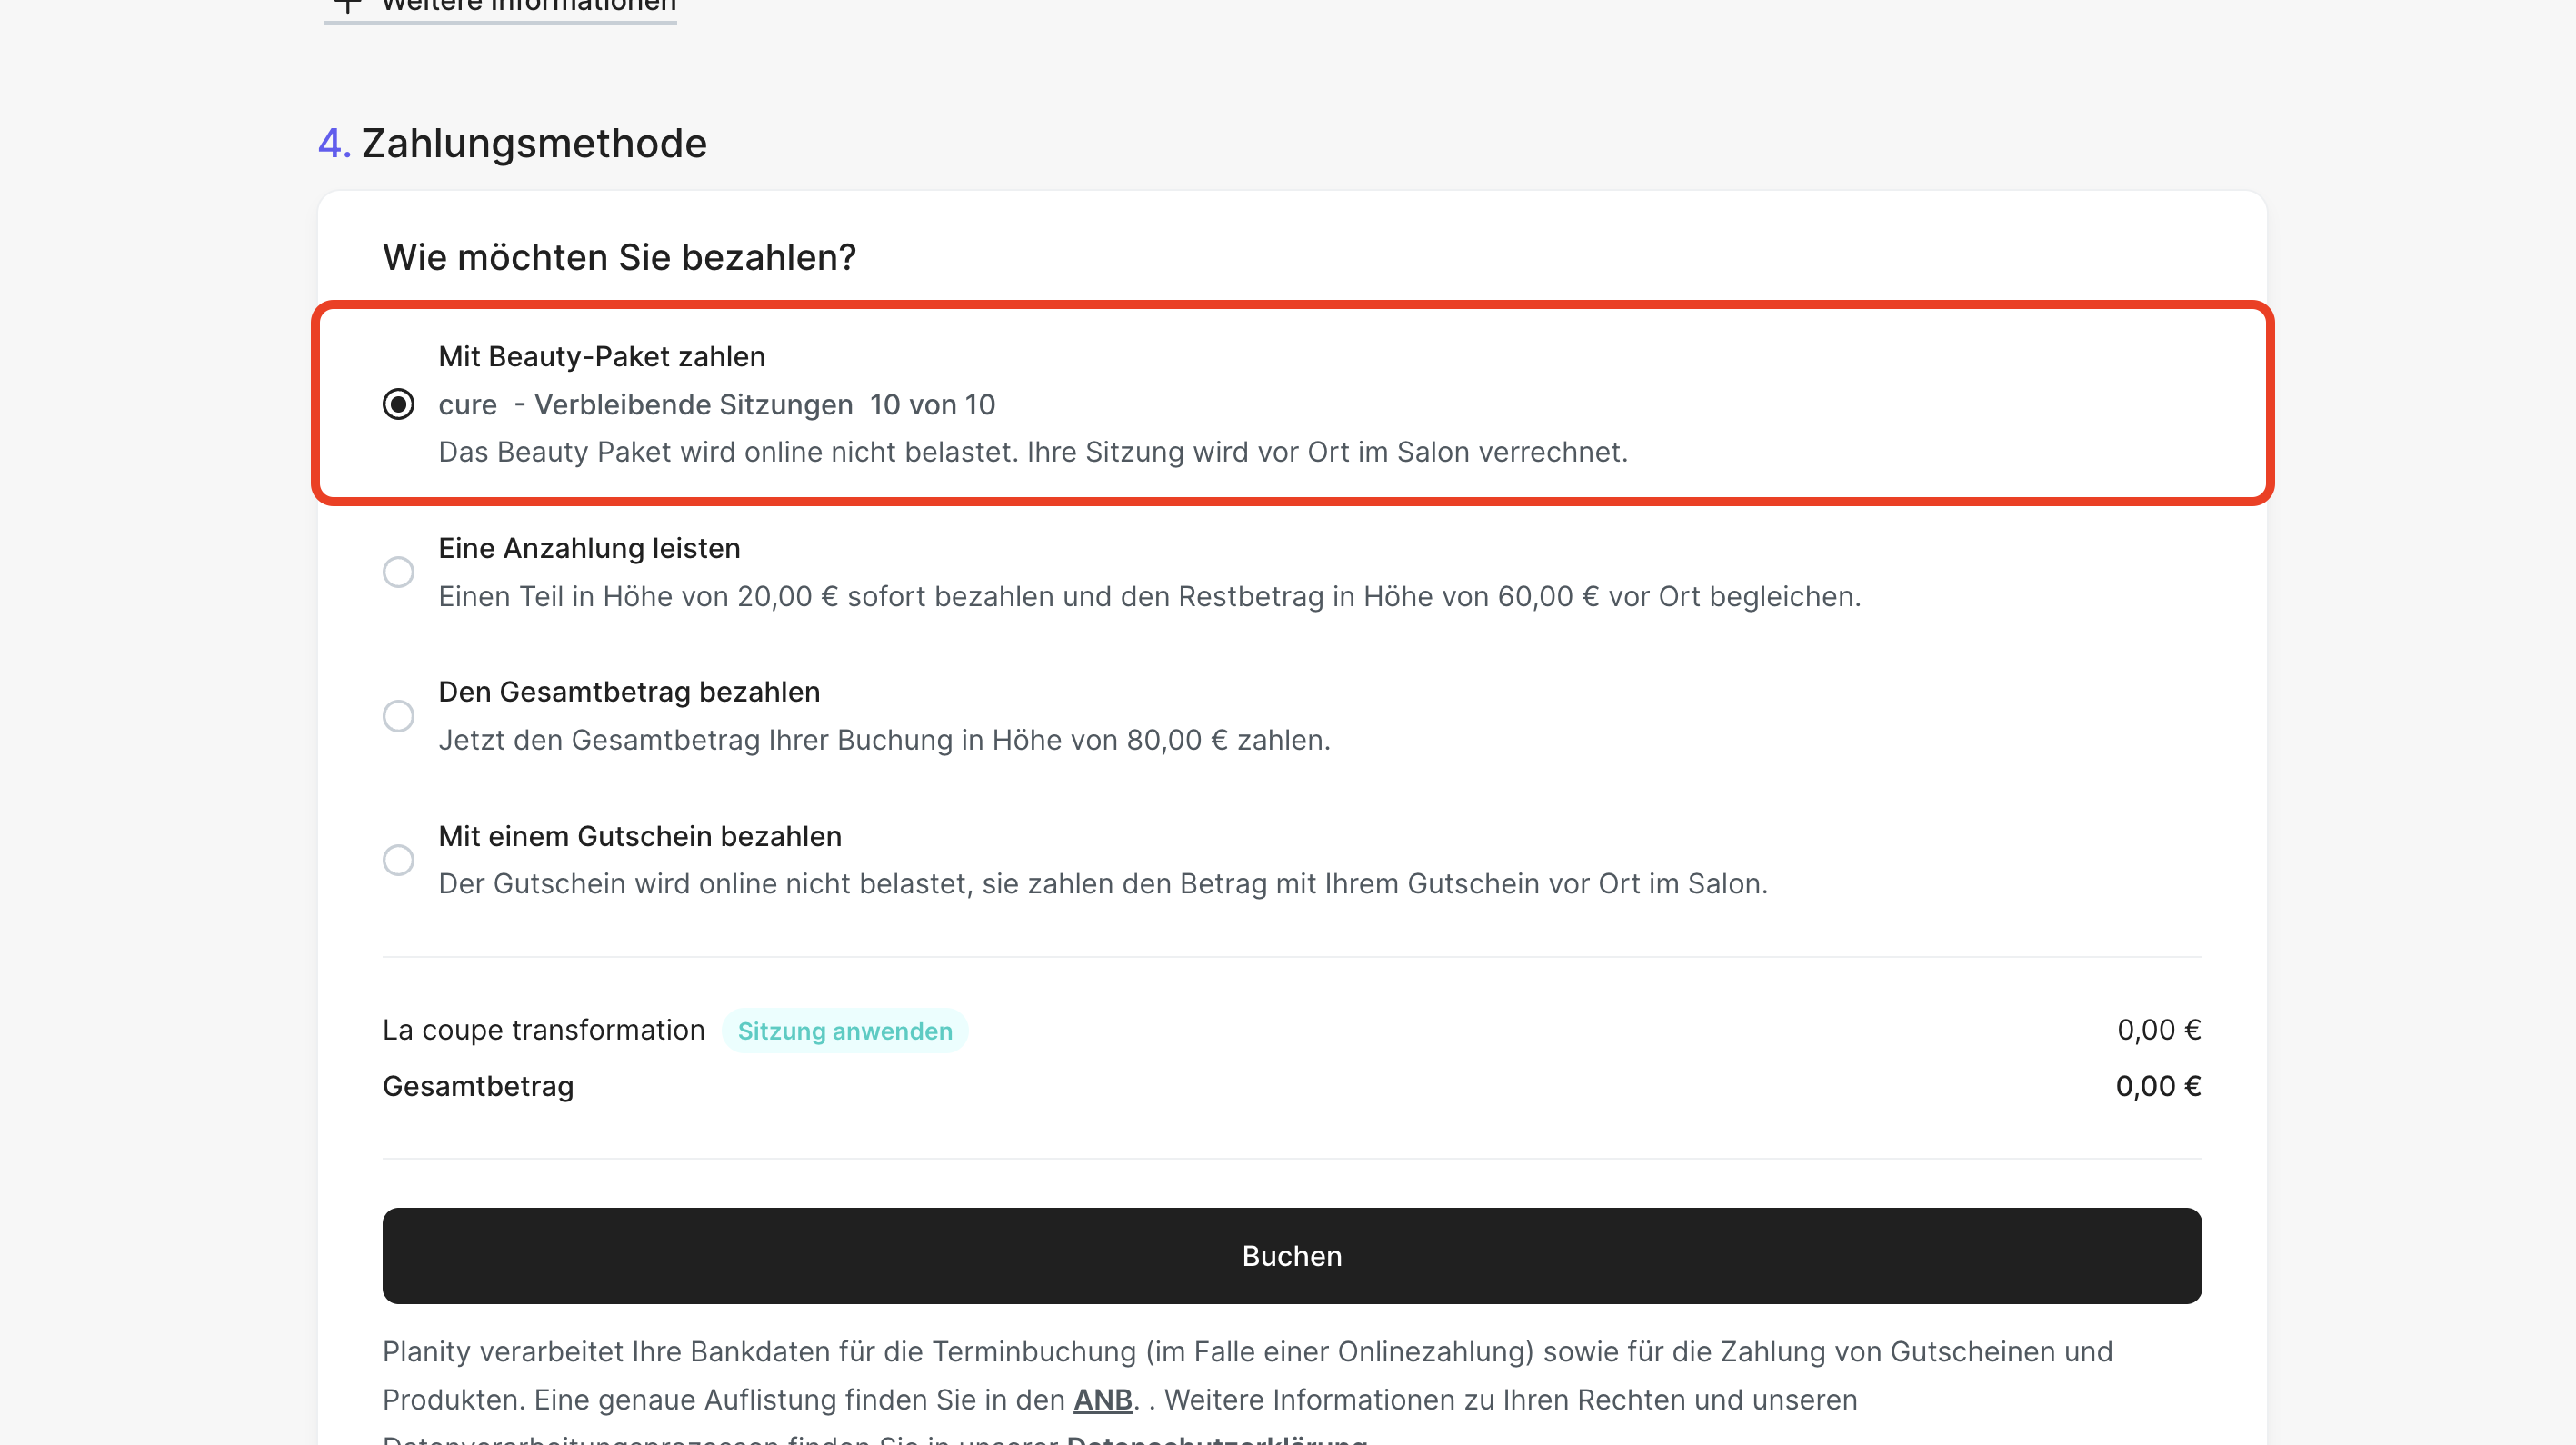
Task: Click the Den Gesamtbetrag bezahlen label text
Action: 628,692
